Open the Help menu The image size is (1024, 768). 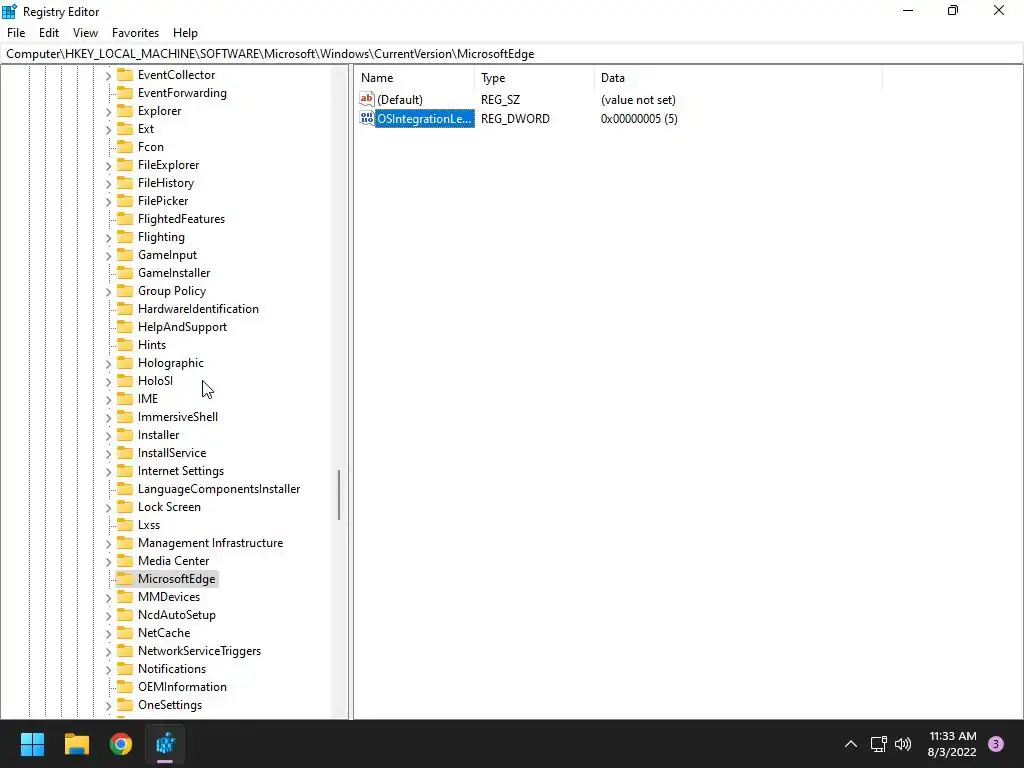point(185,33)
